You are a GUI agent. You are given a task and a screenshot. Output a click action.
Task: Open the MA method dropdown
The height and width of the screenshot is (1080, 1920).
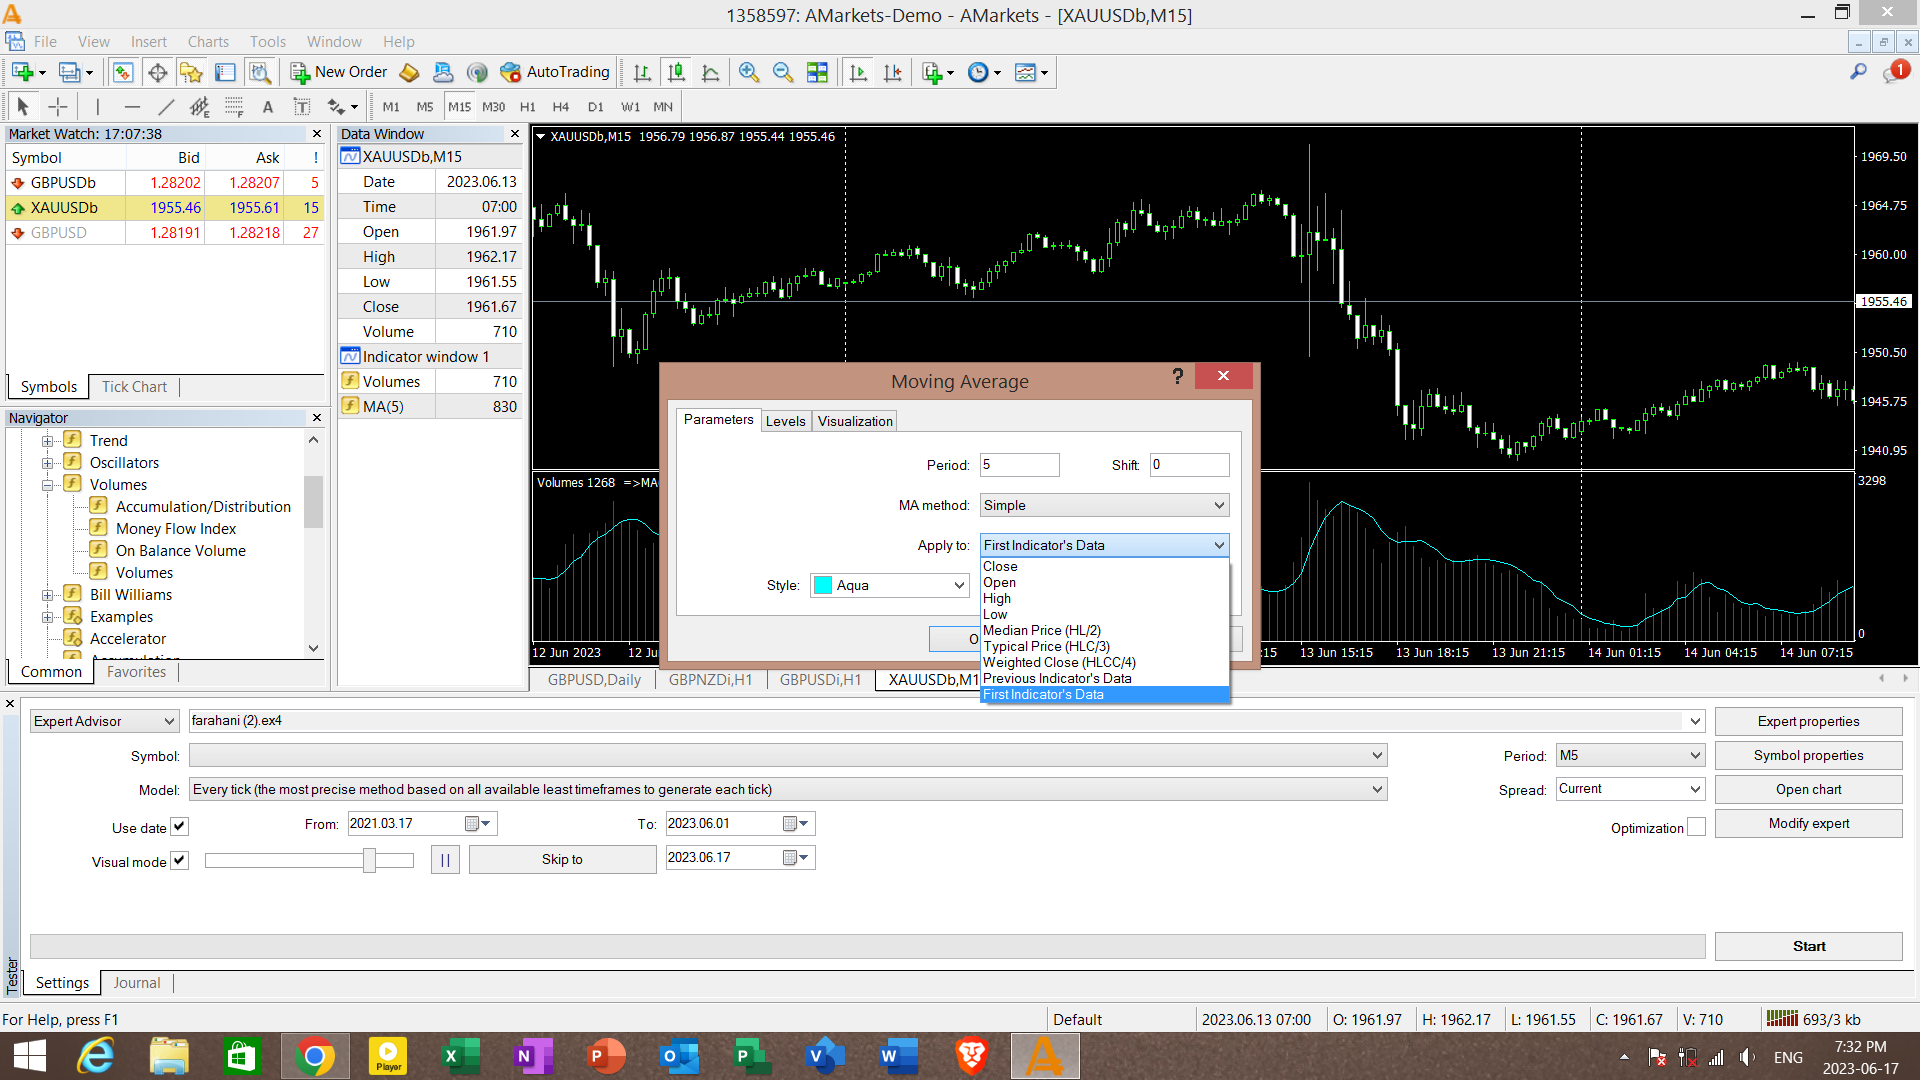pos(1104,505)
